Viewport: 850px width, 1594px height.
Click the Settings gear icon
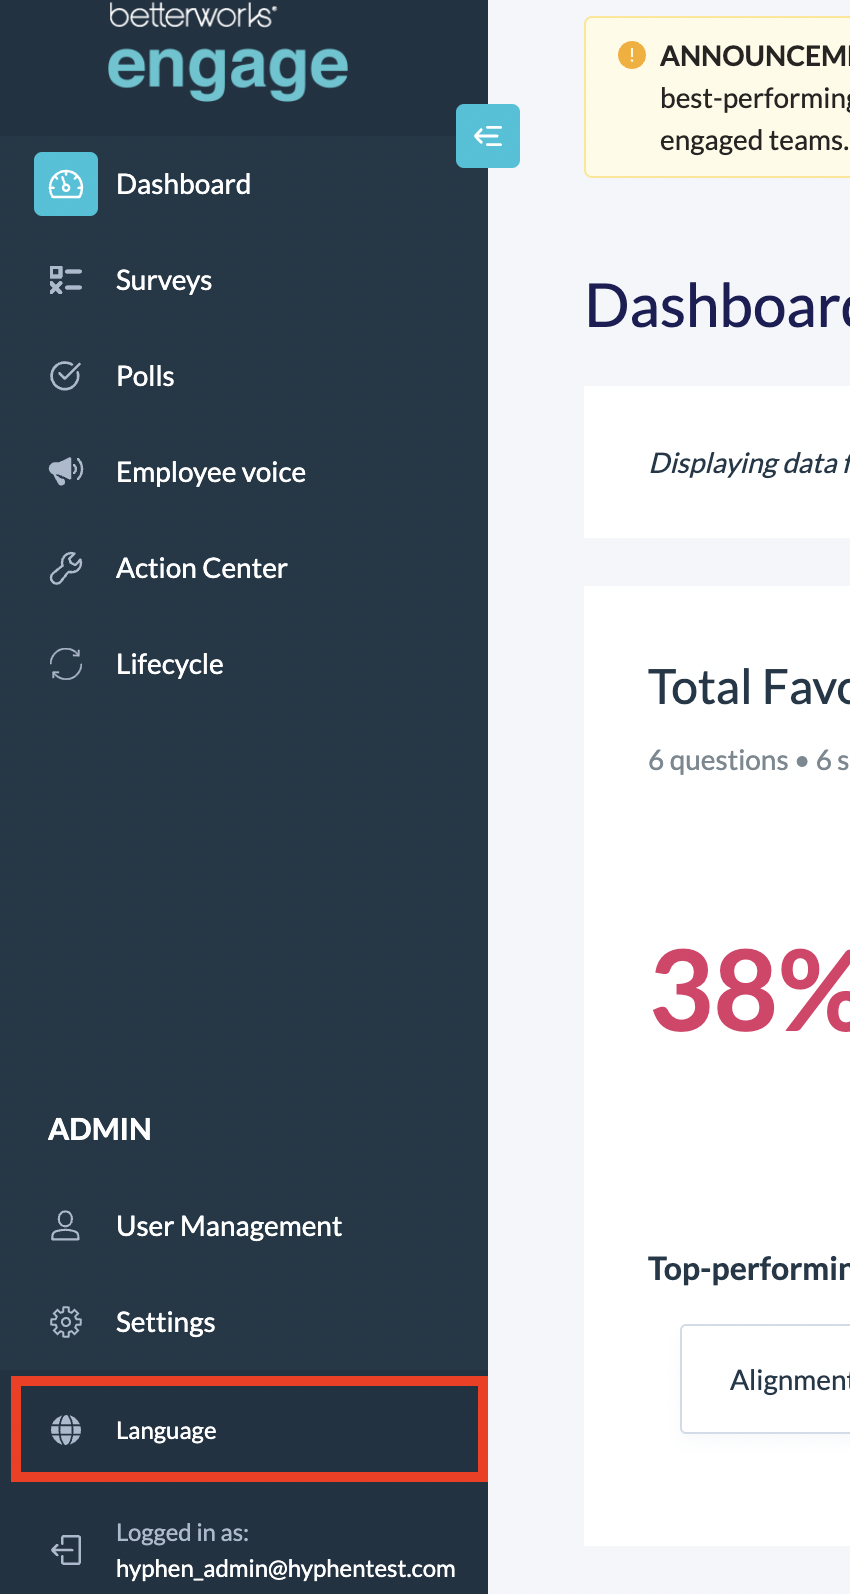[66, 1322]
